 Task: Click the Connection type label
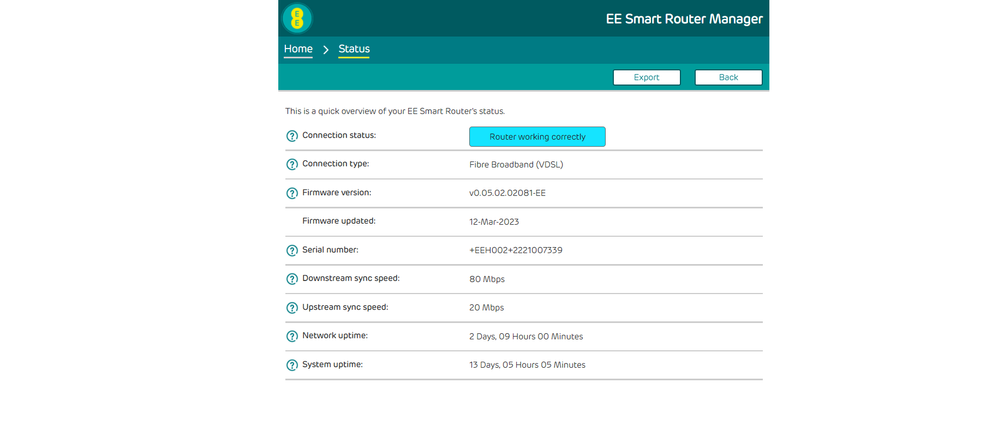pos(335,164)
